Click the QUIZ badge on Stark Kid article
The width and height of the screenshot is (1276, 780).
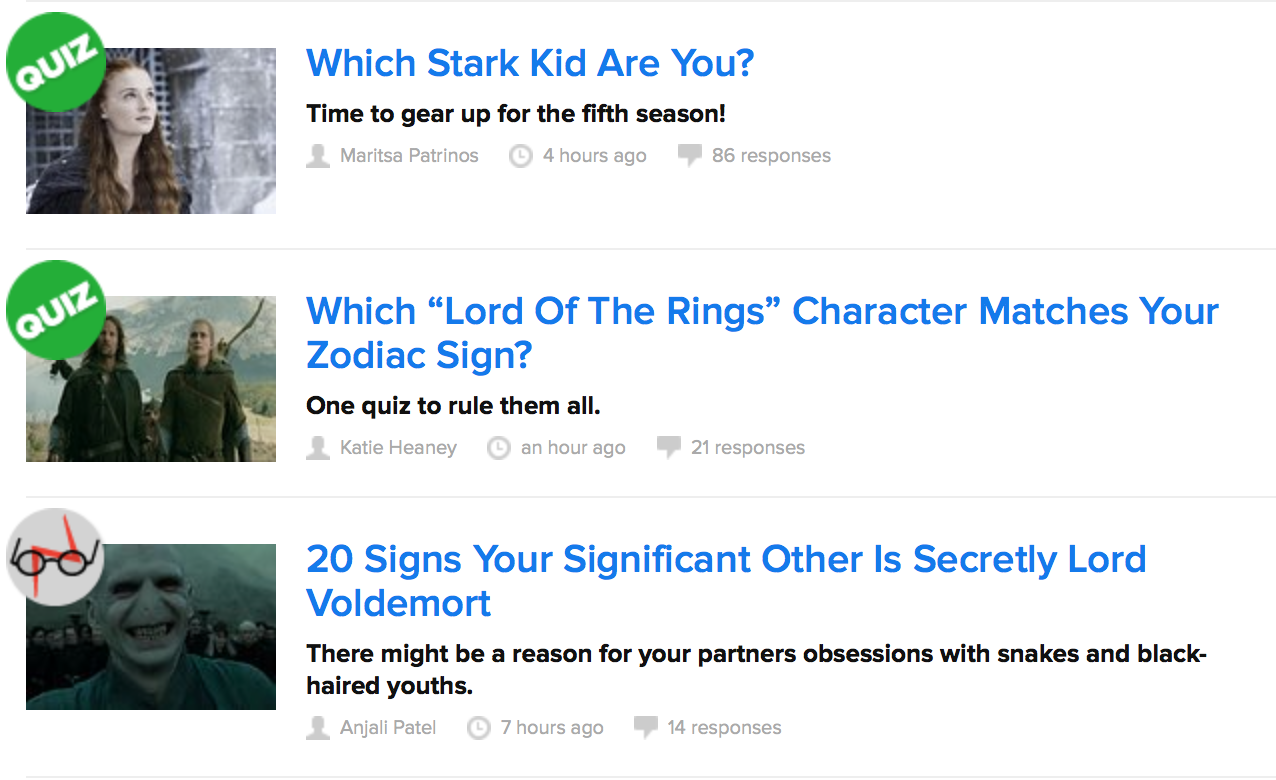point(55,61)
